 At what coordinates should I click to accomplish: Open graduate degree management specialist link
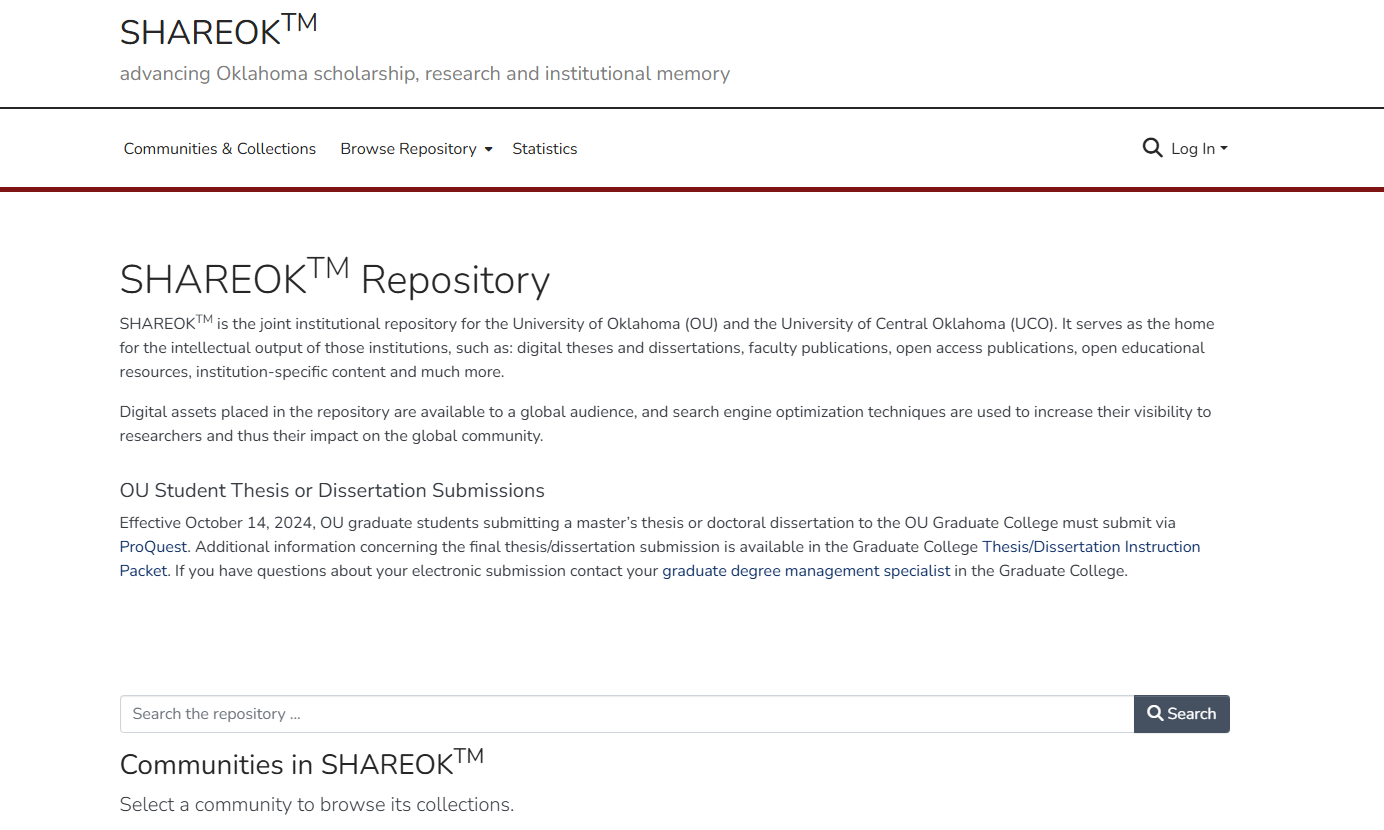click(806, 571)
